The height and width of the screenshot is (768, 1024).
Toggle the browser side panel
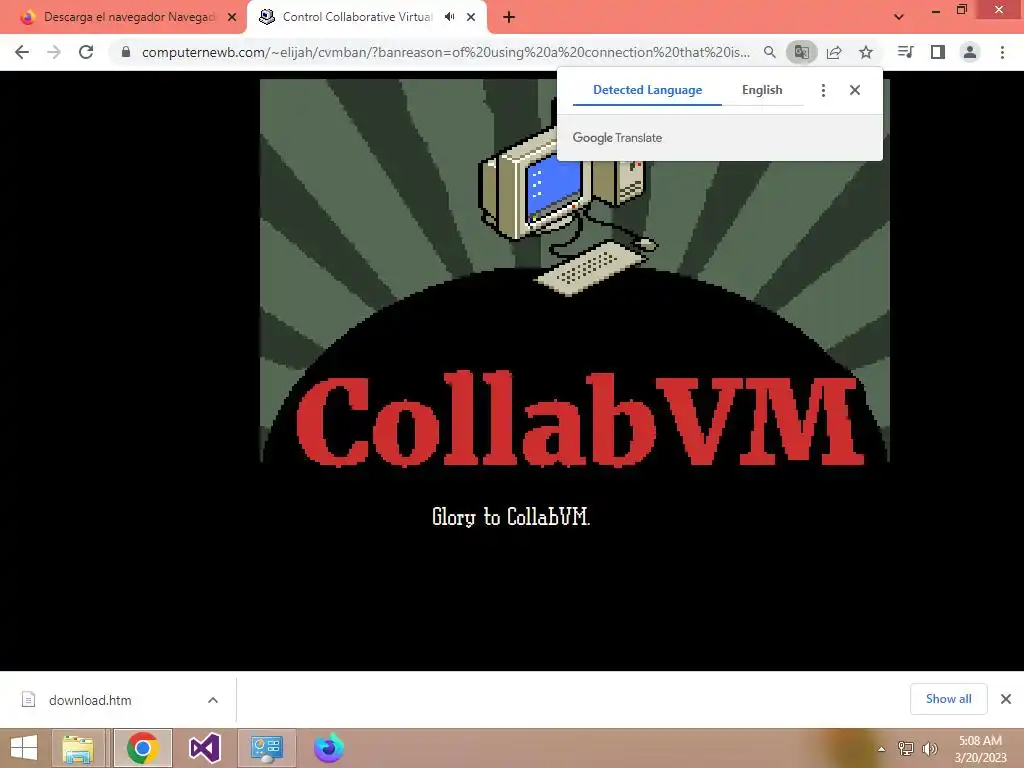coord(938,52)
